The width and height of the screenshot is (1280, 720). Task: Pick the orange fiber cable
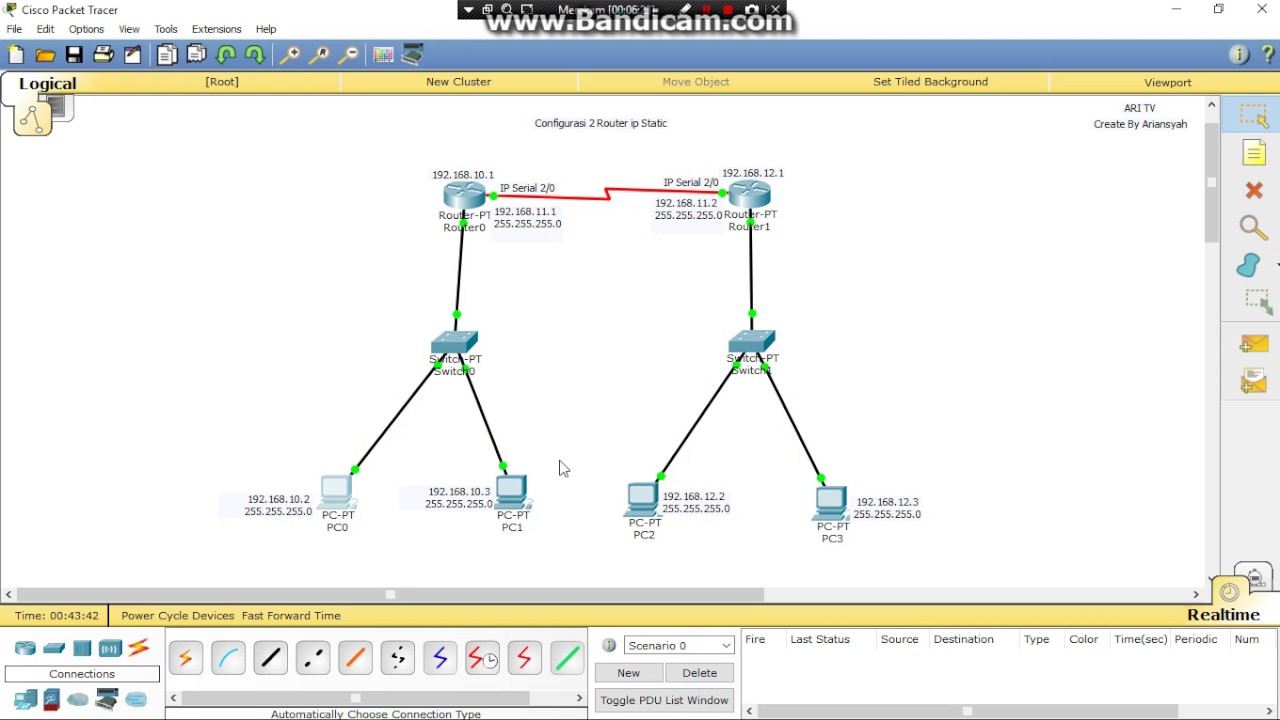[355, 658]
